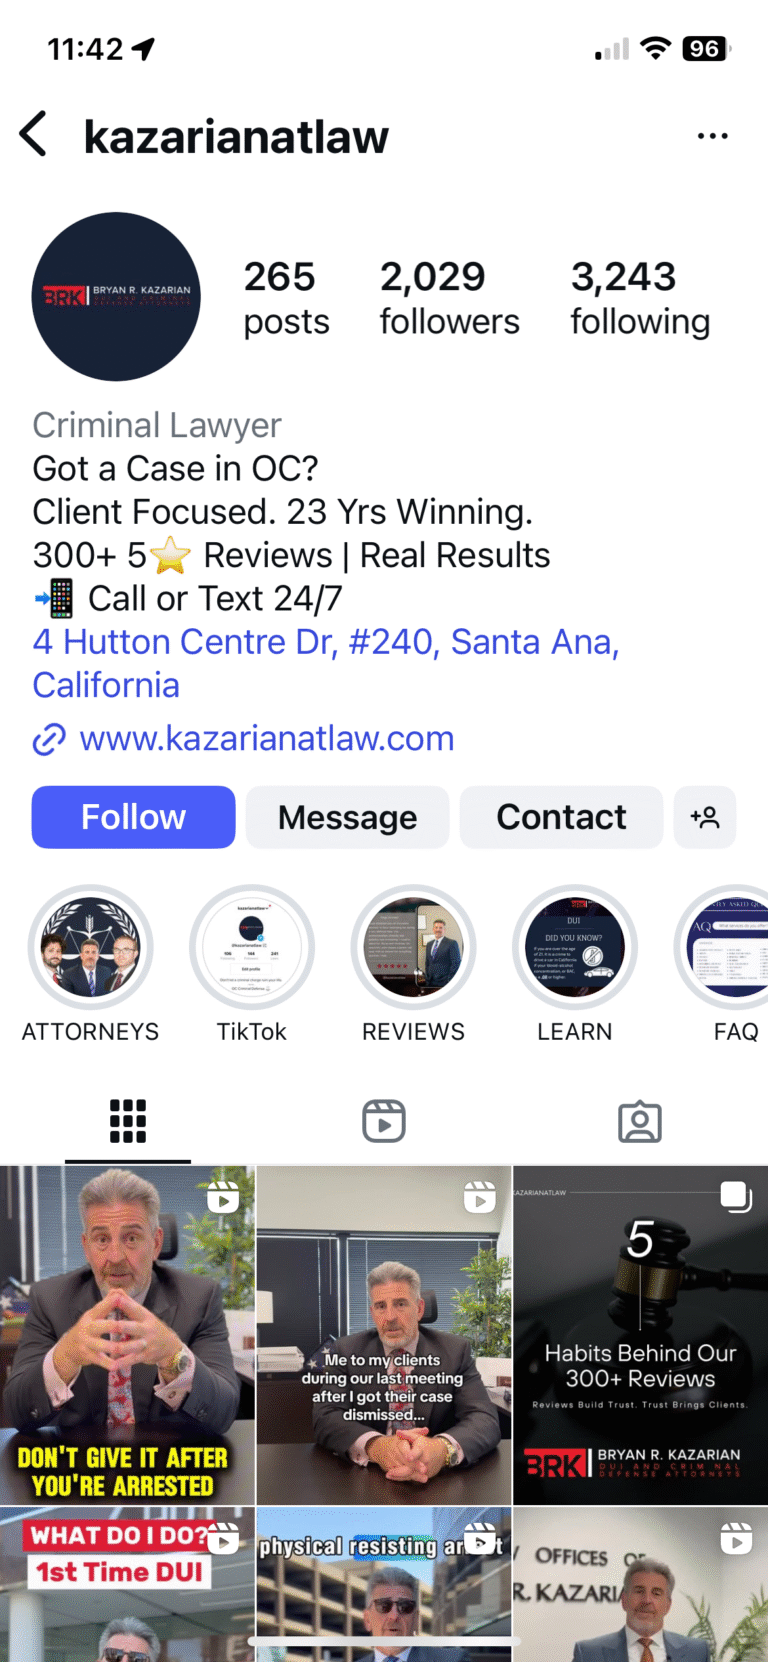Open the Hutton Centre Dr address link

point(326,663)
